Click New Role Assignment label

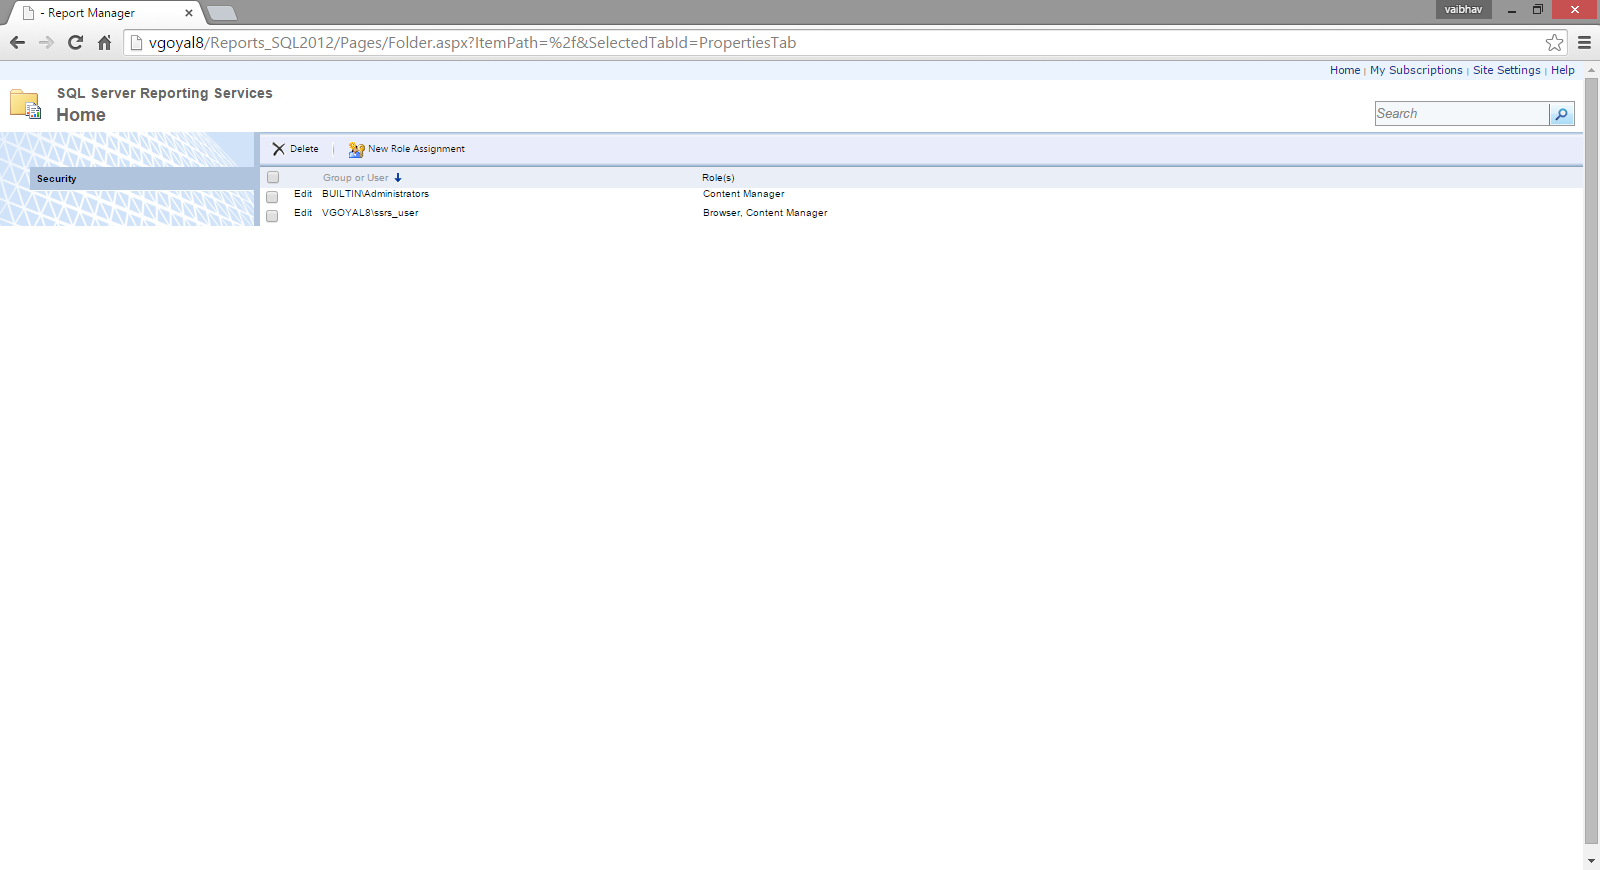[416, 149]
